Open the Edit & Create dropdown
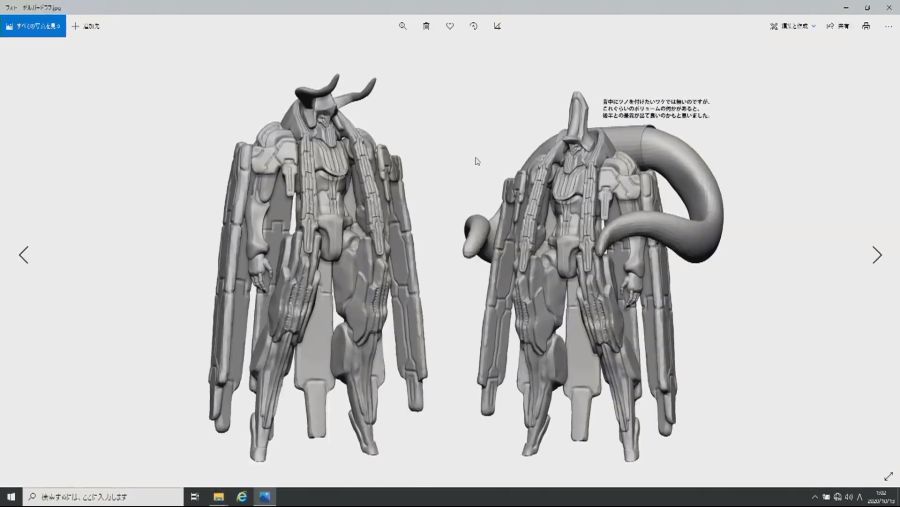The height and width of the screenshot is (507, 900). click(793, 26)
